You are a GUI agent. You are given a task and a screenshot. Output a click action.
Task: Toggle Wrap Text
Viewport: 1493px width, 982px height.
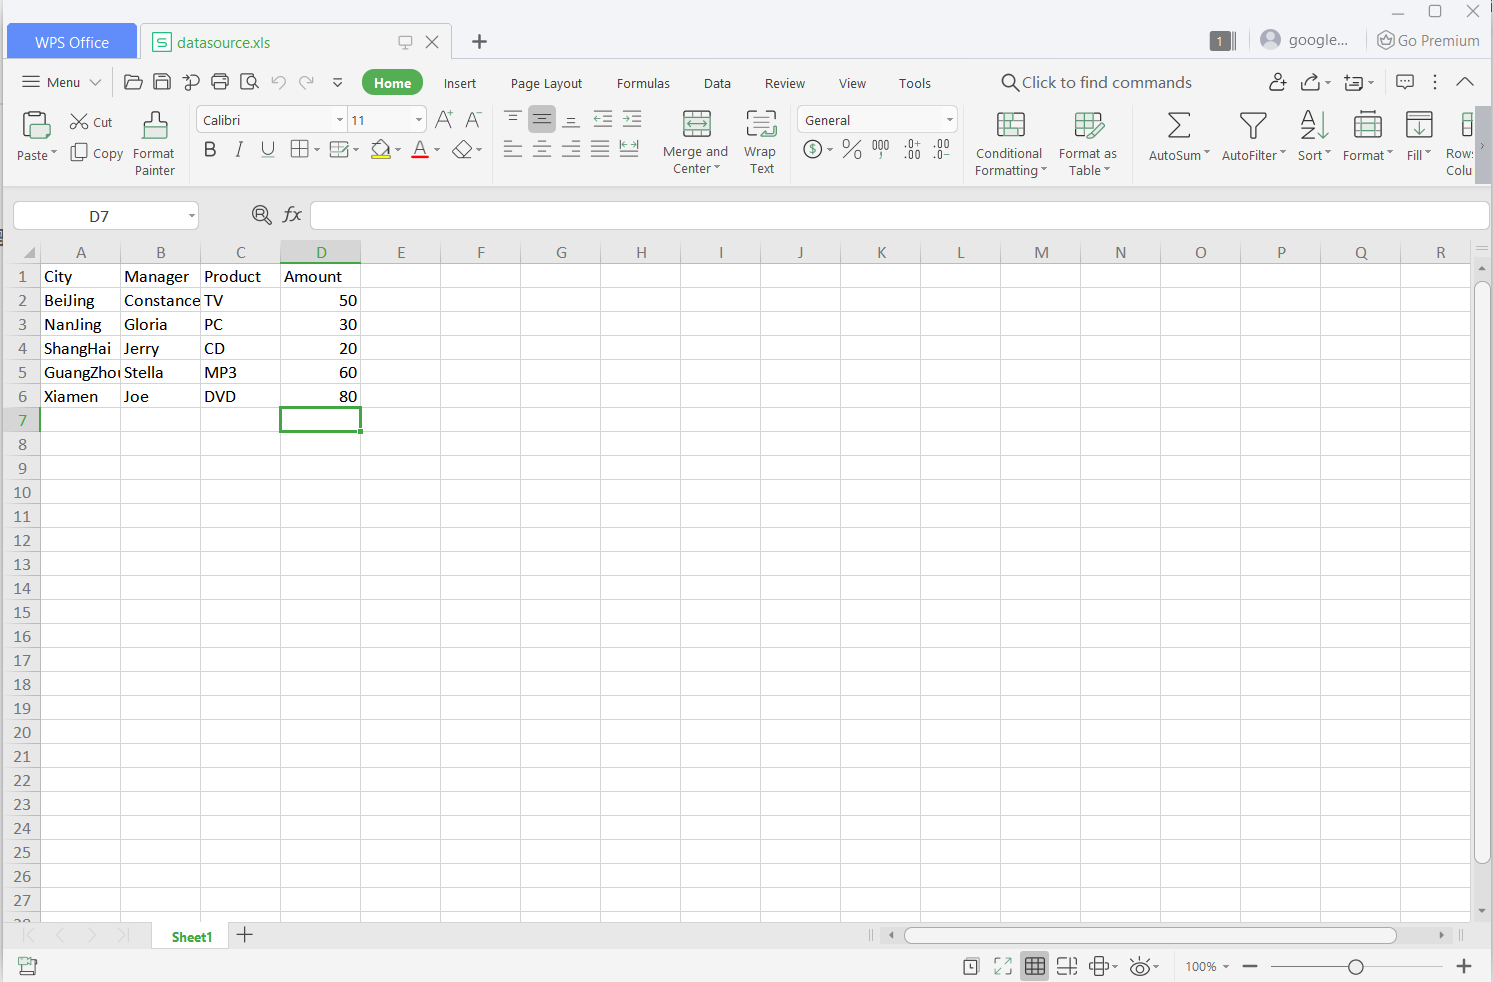coord(761,143)
